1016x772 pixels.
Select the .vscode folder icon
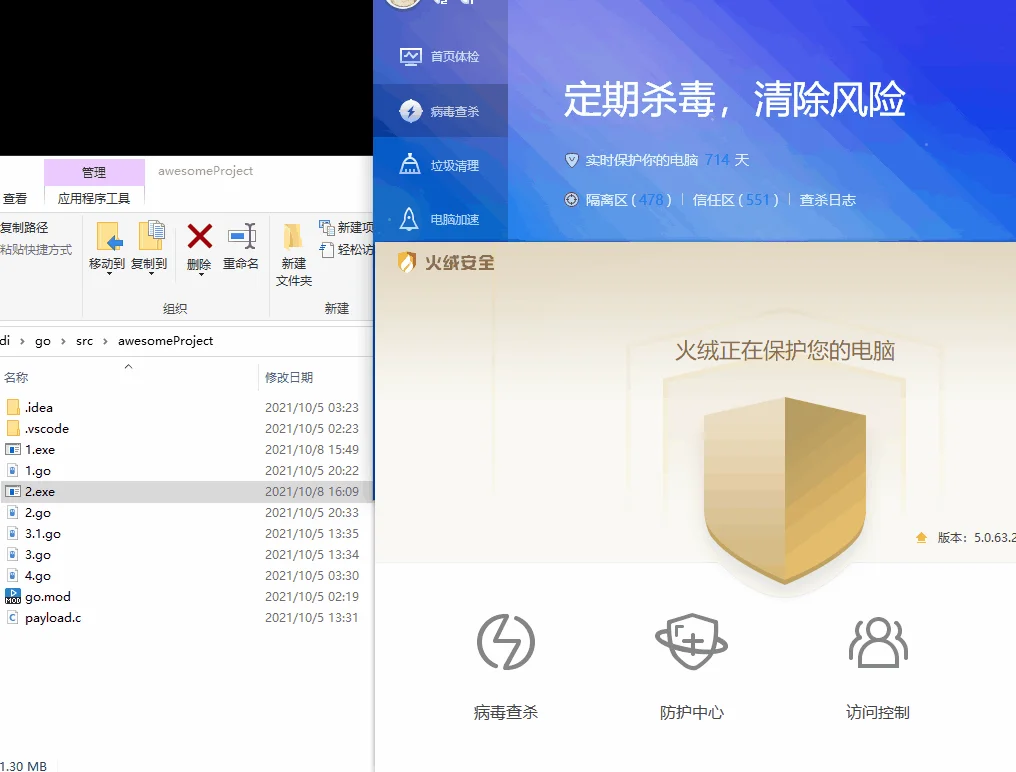[13, 428]
